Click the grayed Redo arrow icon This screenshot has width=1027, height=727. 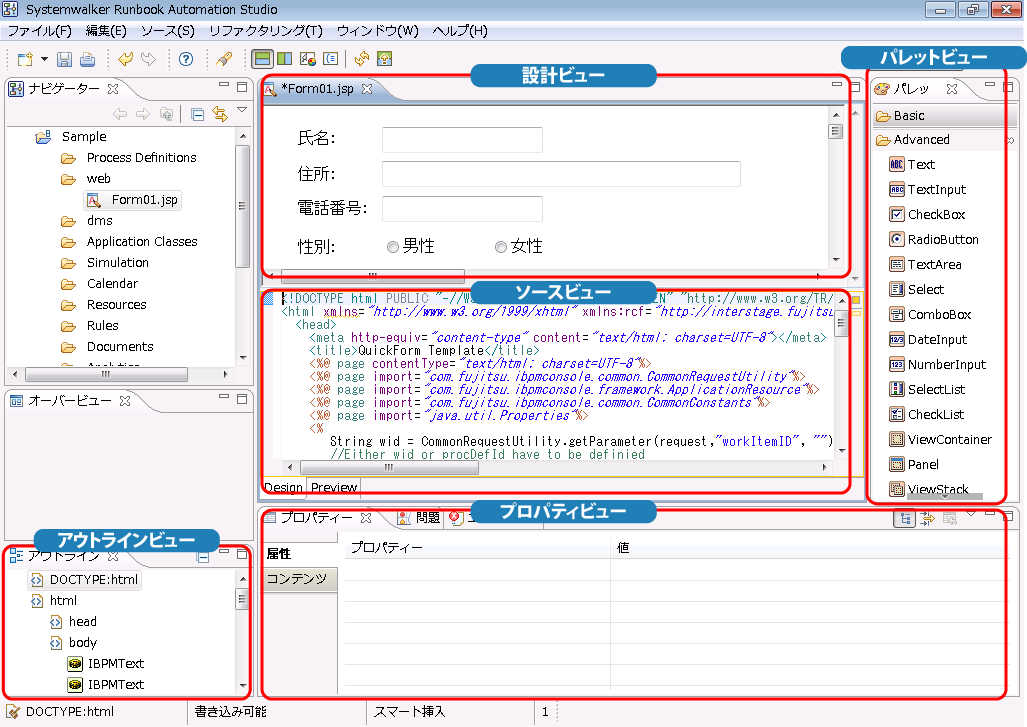pyautogui.click(x=149, y=60)
